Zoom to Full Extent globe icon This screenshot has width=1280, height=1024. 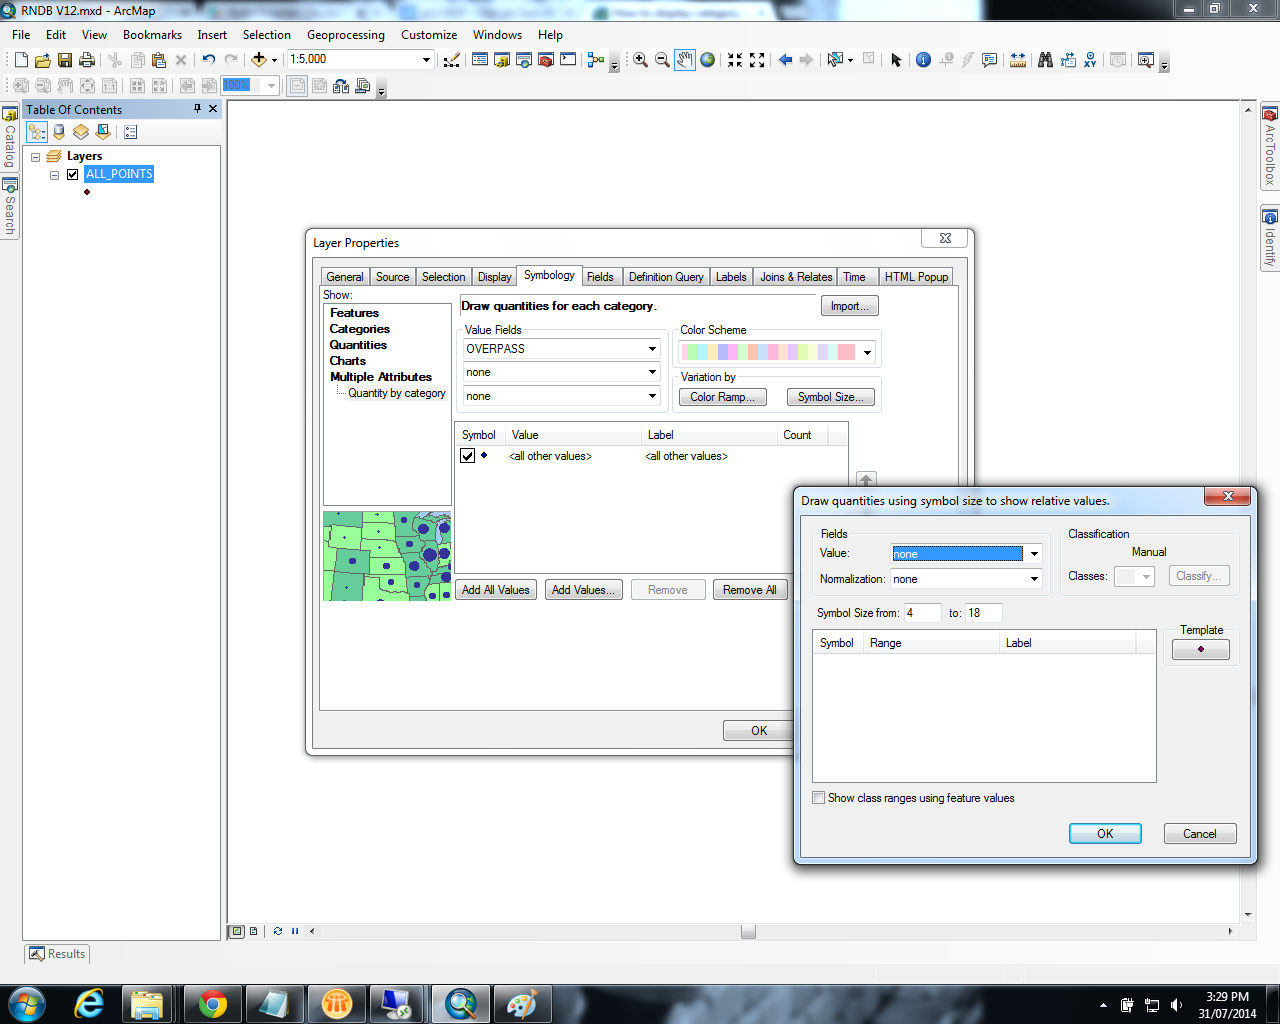coord(708,60)
